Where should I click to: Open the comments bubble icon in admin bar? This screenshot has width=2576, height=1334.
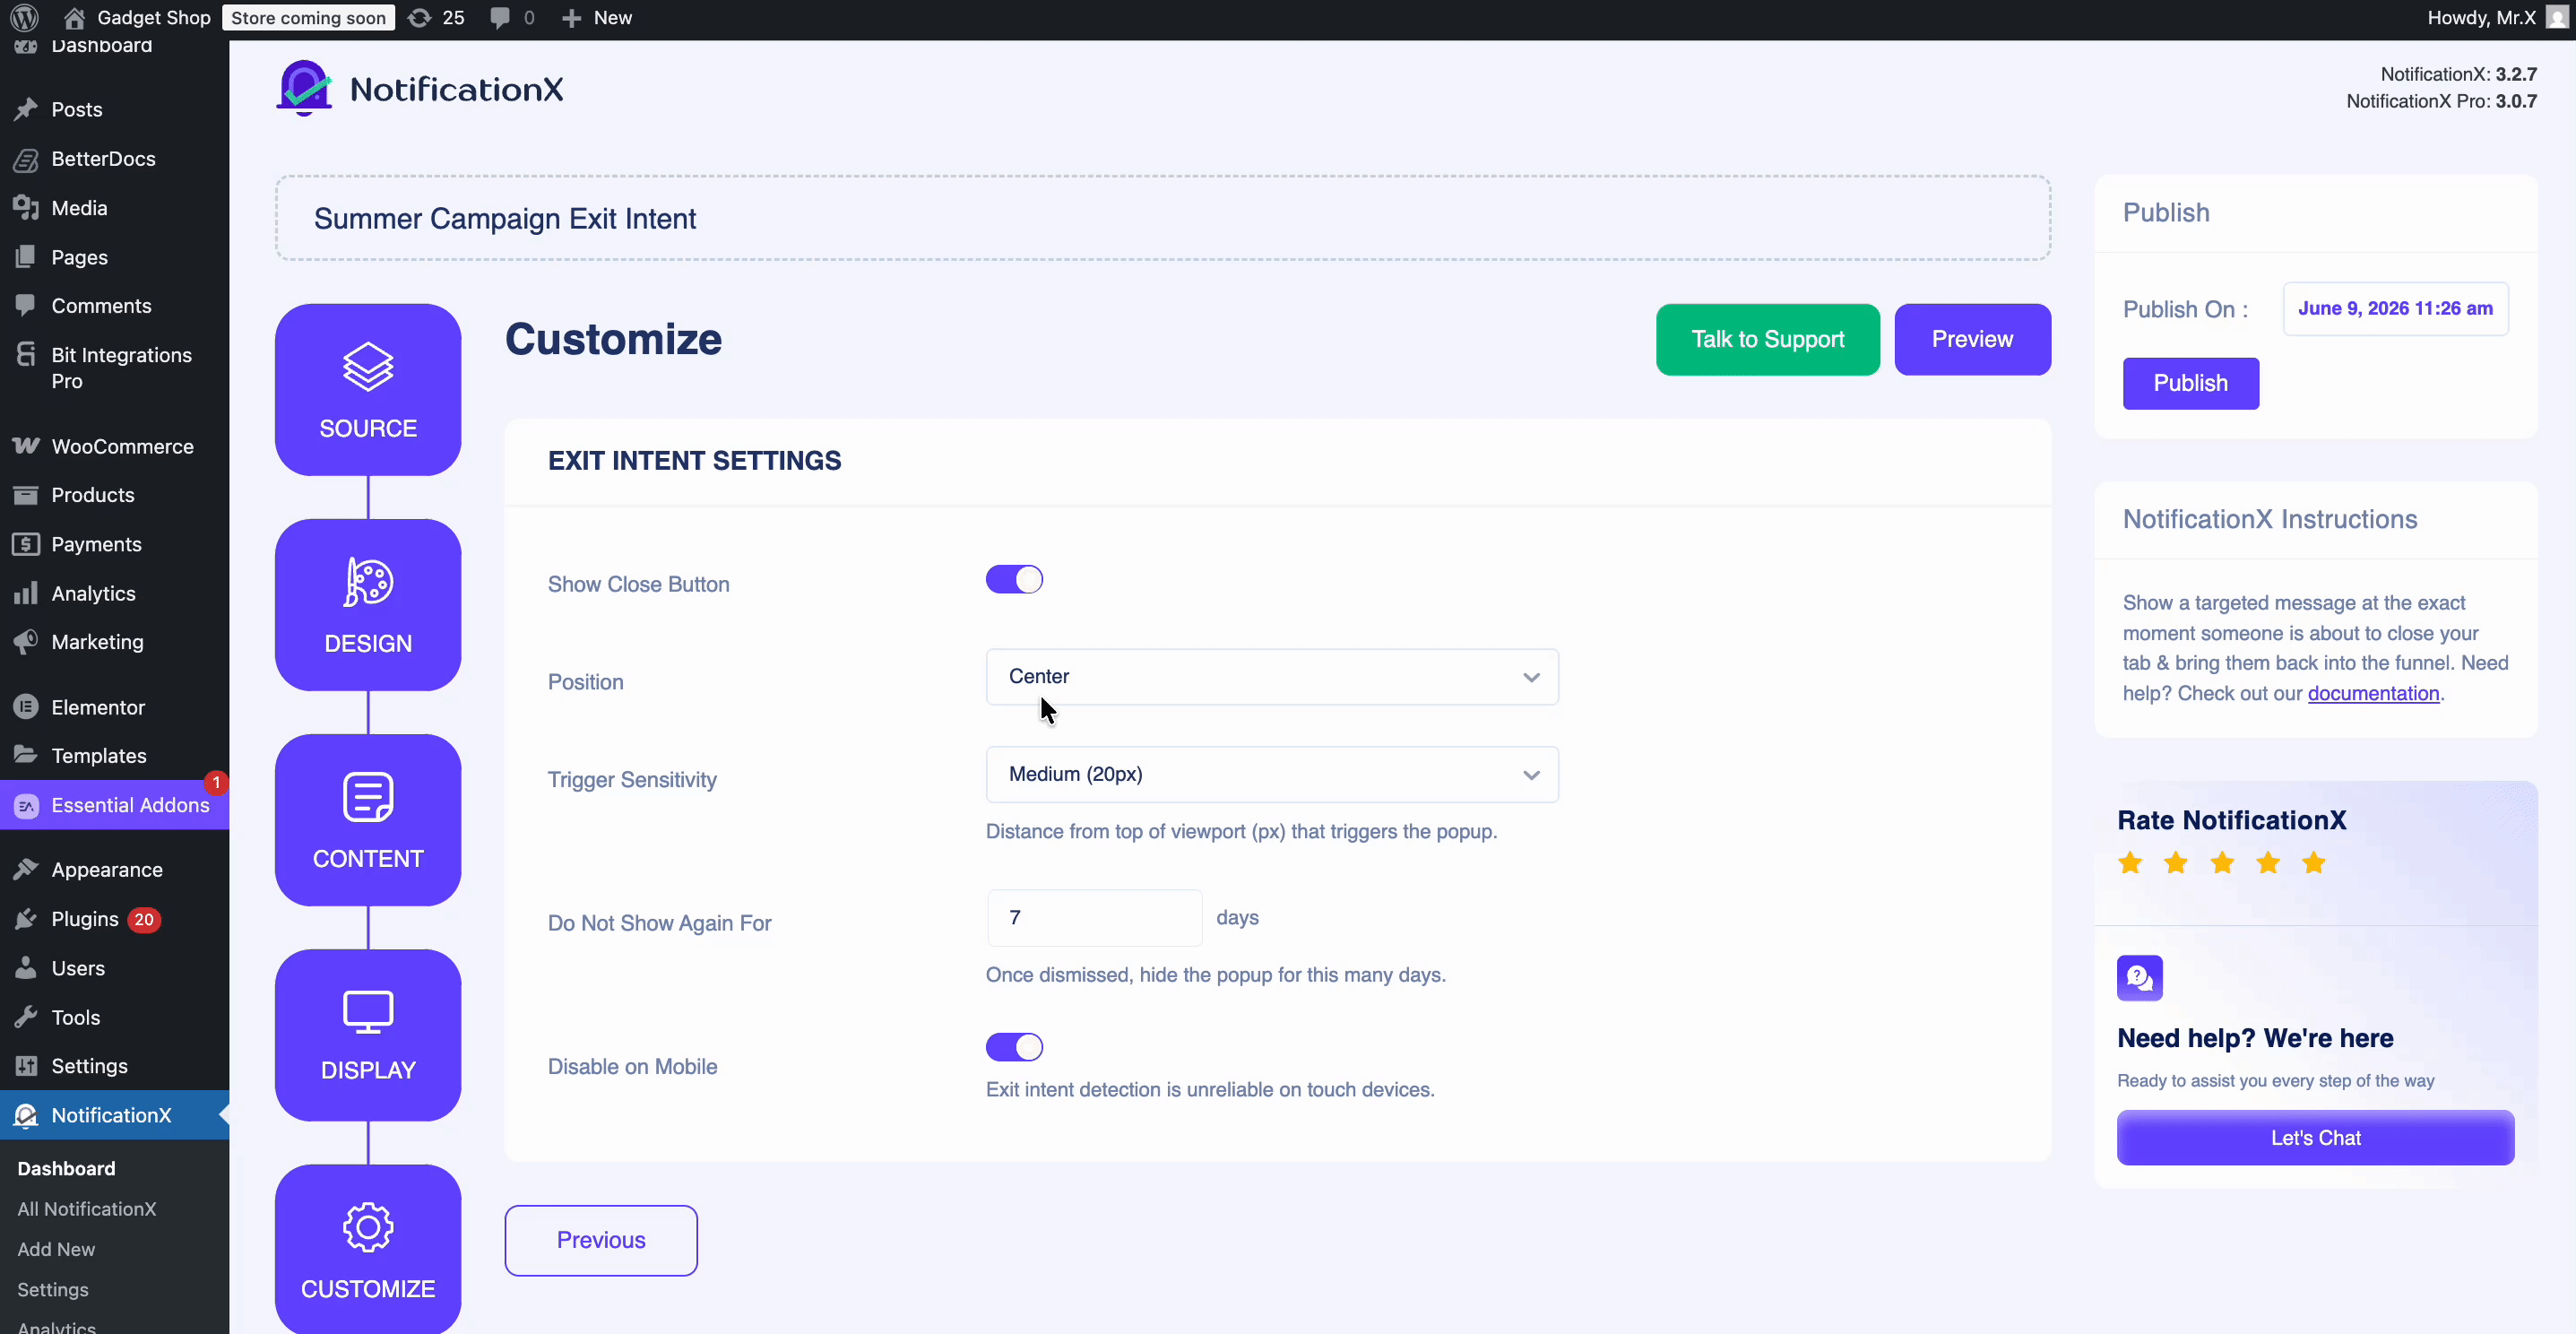point(500,18)
